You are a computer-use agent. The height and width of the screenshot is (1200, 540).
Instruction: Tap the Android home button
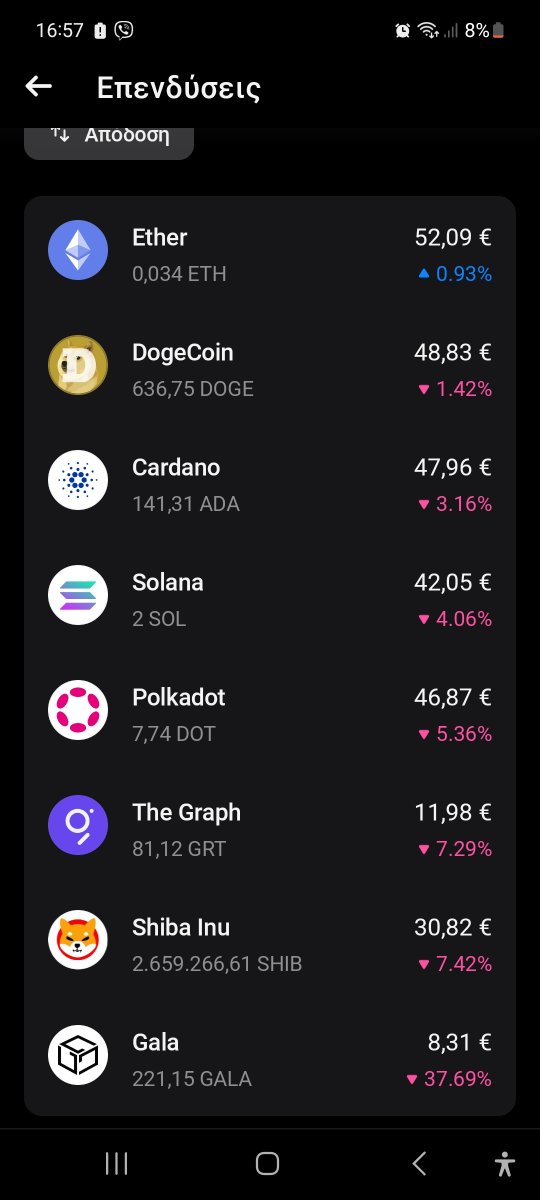pos(267,1163)
